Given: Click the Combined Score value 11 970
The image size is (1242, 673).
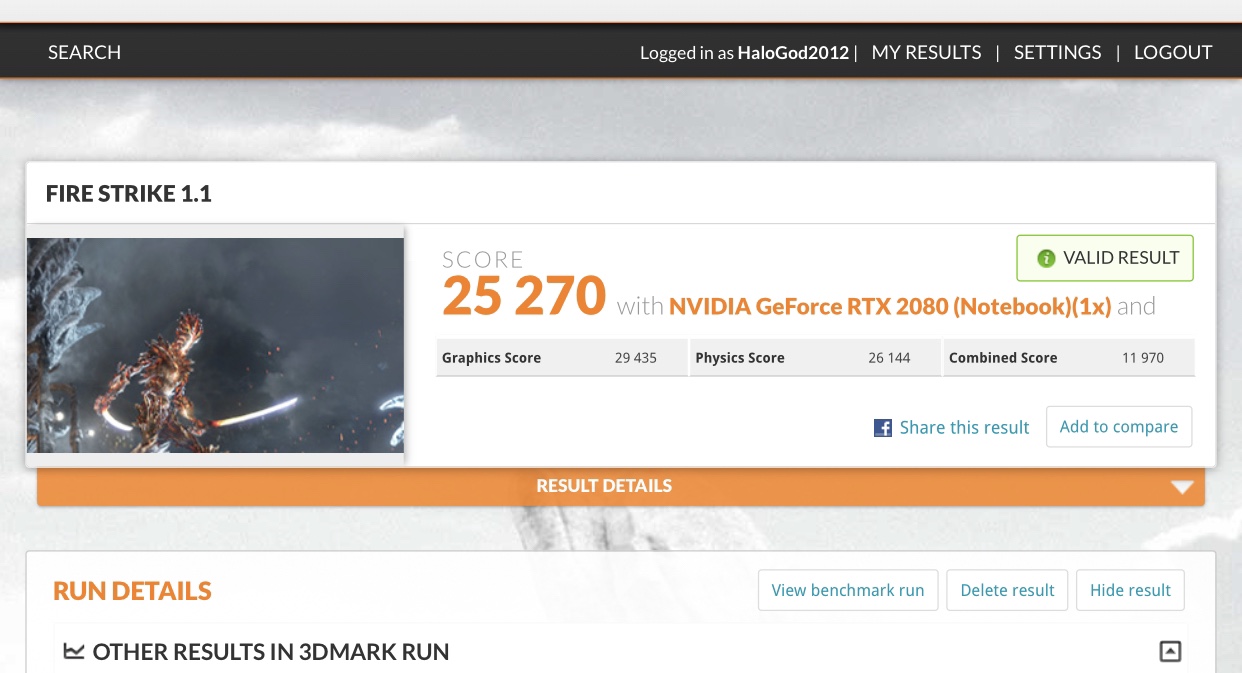Looking at the screenshot, I should pos(1143,358).
